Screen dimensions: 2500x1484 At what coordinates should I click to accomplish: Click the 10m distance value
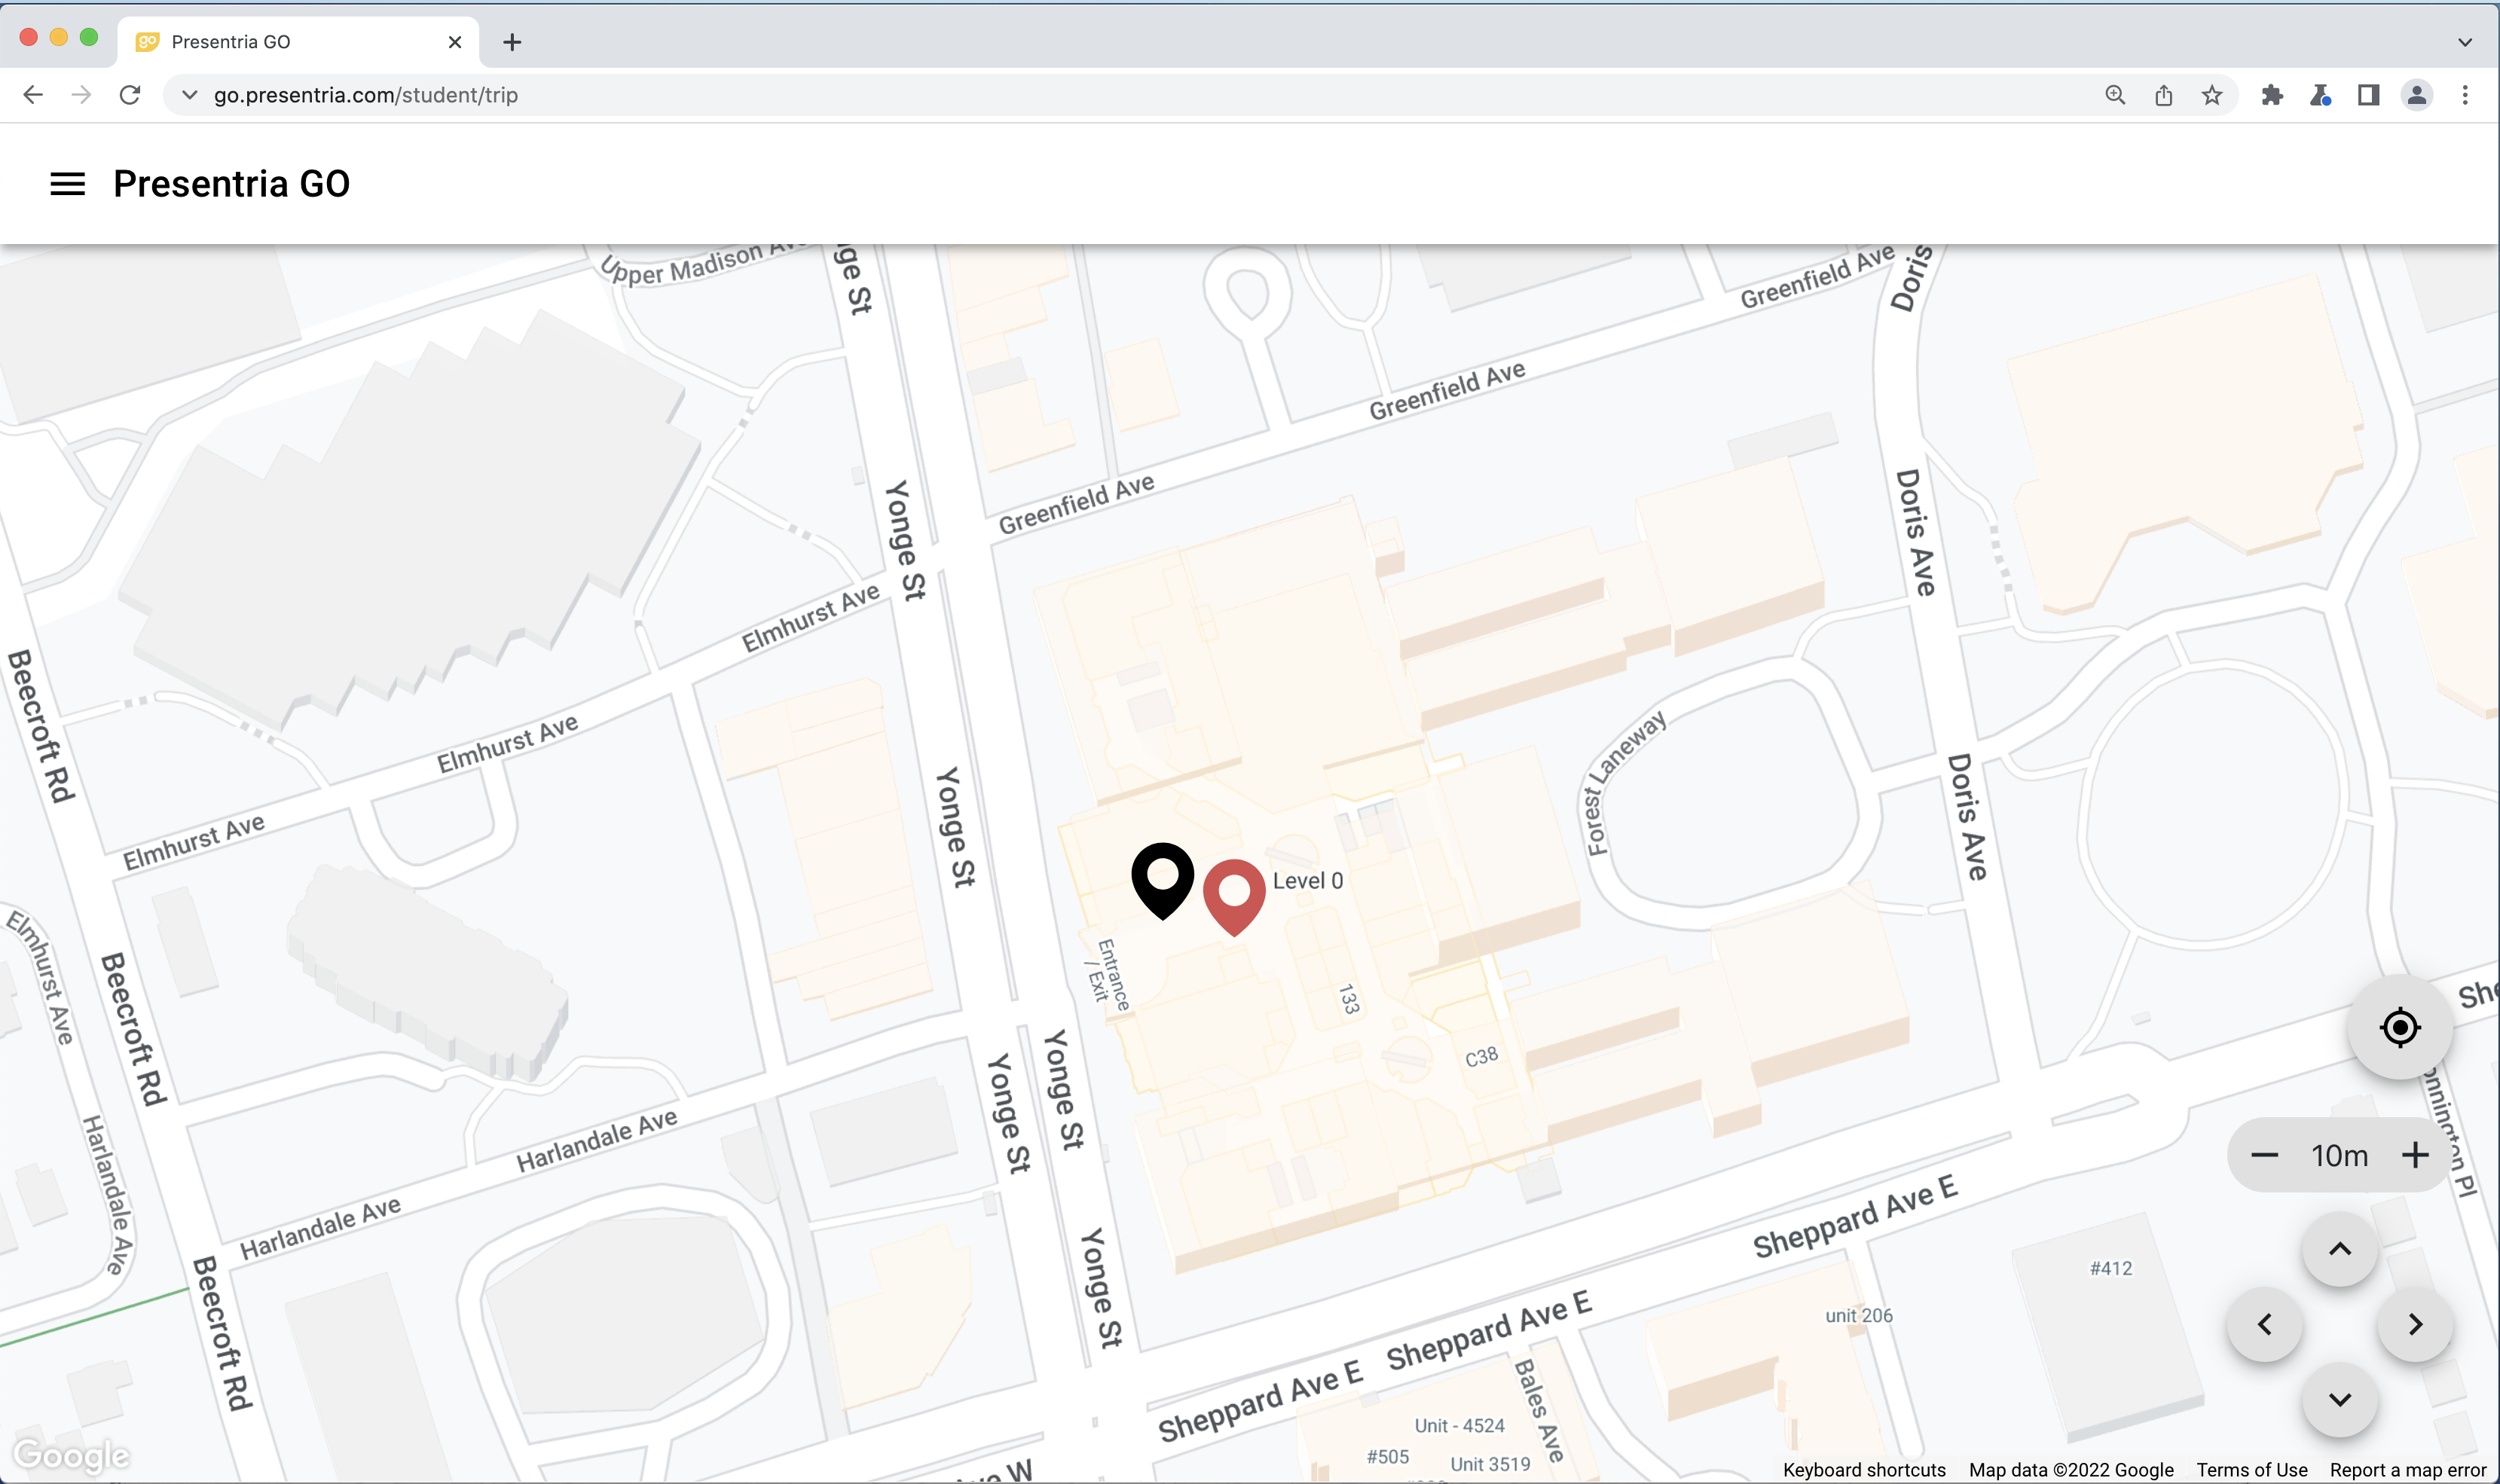tap(2339, 1155)
